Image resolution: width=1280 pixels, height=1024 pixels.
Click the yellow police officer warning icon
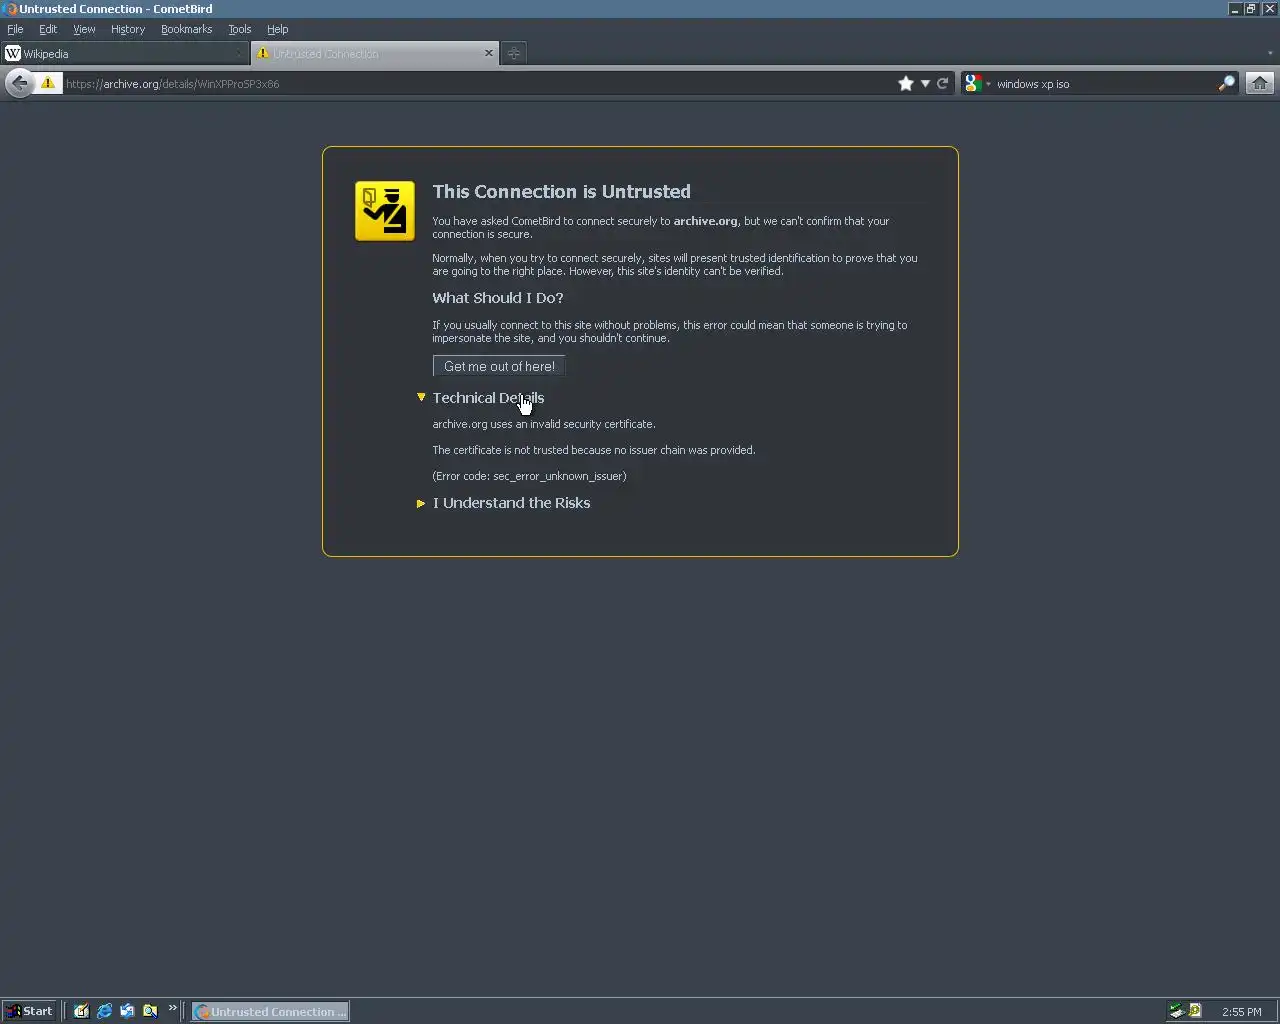[x=385, y=211]
